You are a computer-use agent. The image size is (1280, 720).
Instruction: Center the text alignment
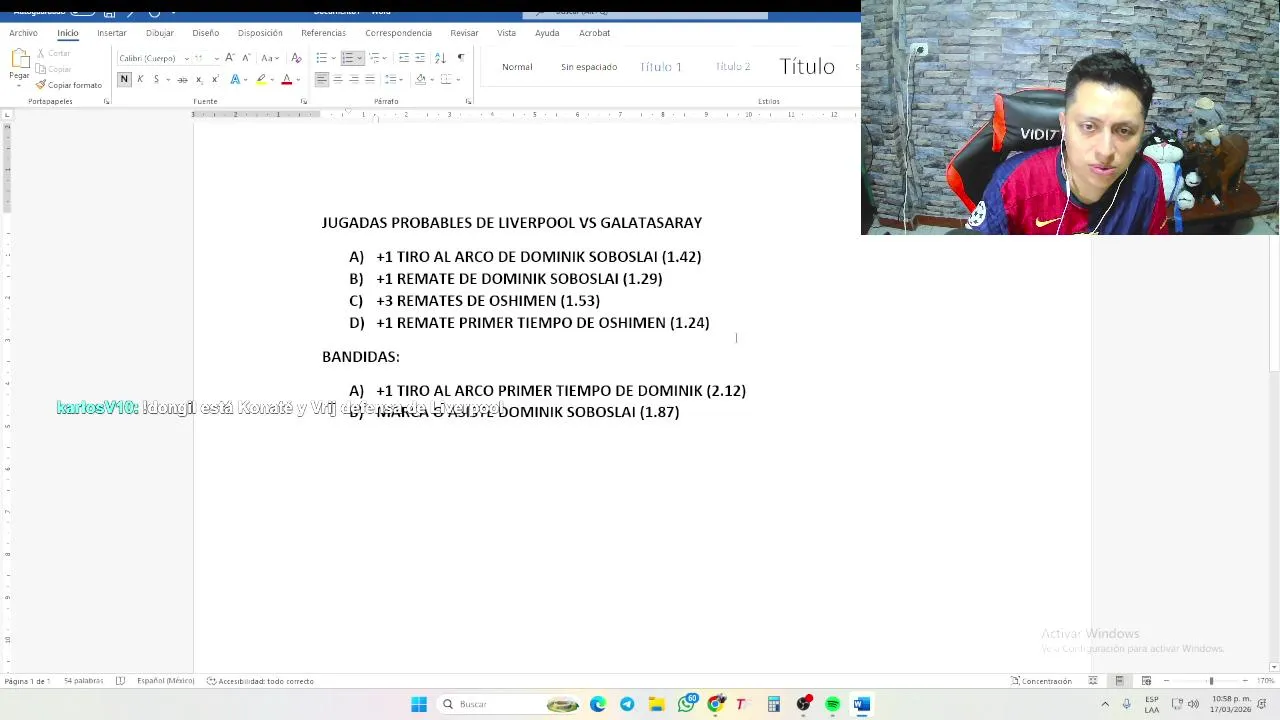[338, 79]
